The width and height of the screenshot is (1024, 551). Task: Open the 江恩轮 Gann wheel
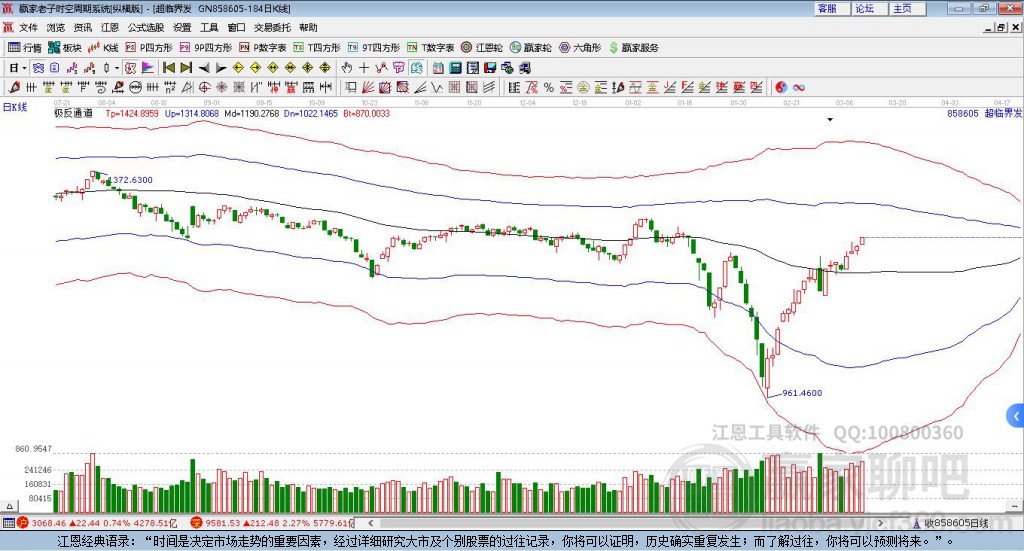click(x=482, y=48)
